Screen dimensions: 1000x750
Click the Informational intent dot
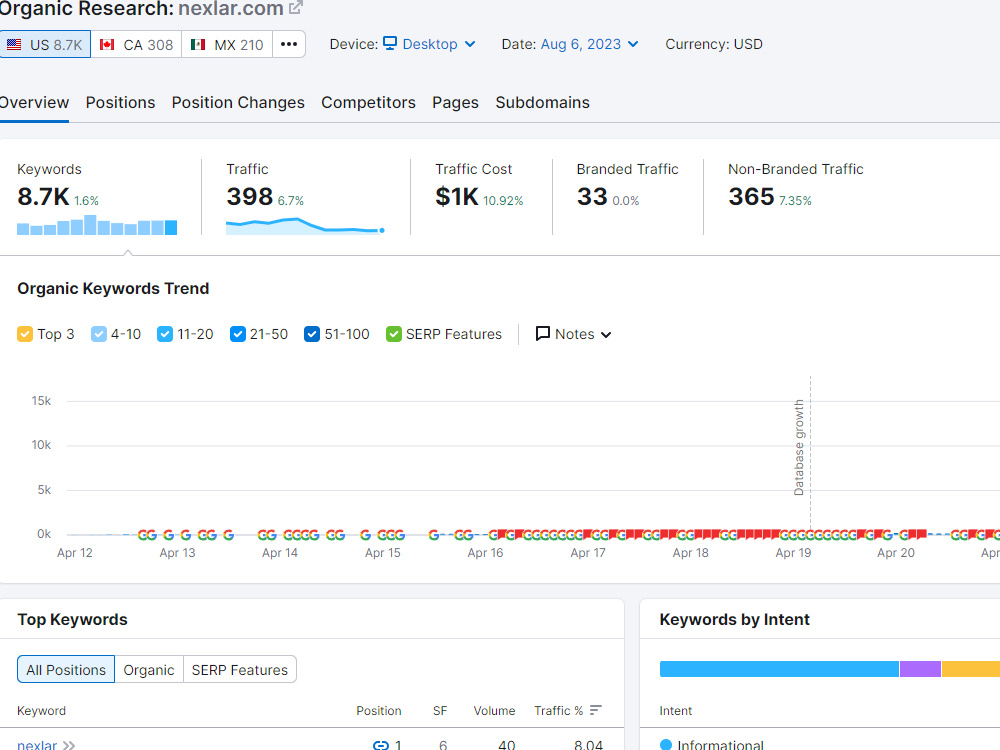click(666, 744)
